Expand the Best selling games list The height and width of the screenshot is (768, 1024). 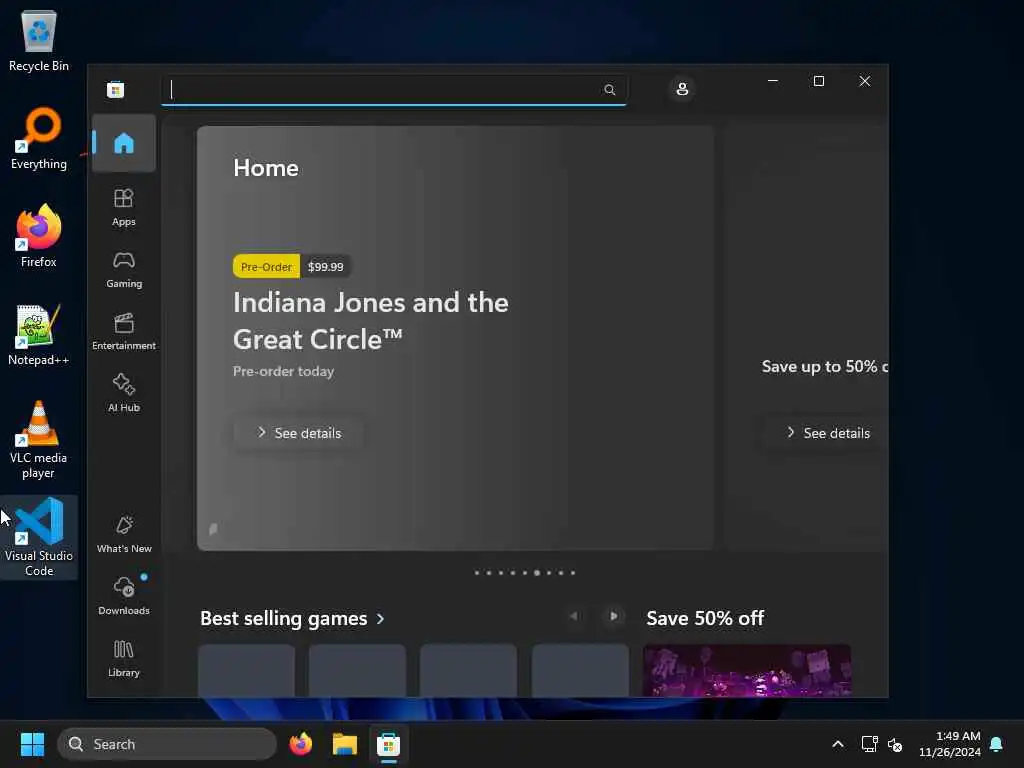[x=293, y=618]
